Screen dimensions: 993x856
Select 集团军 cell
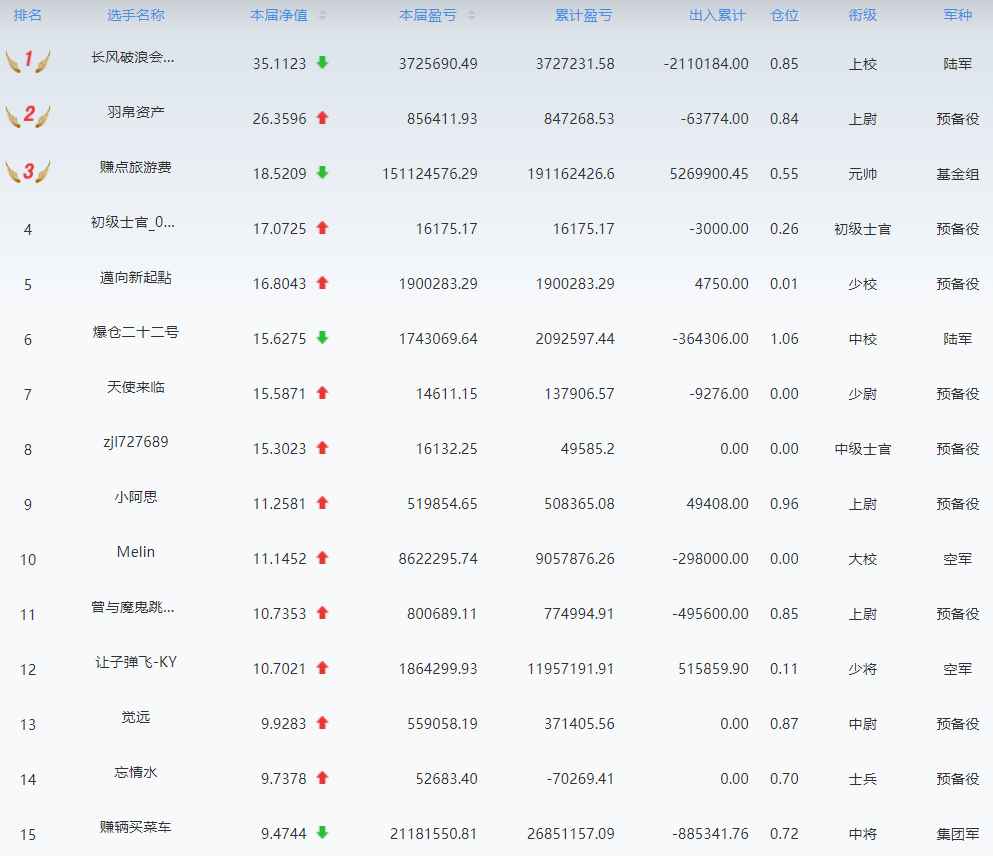pos(958,834)
